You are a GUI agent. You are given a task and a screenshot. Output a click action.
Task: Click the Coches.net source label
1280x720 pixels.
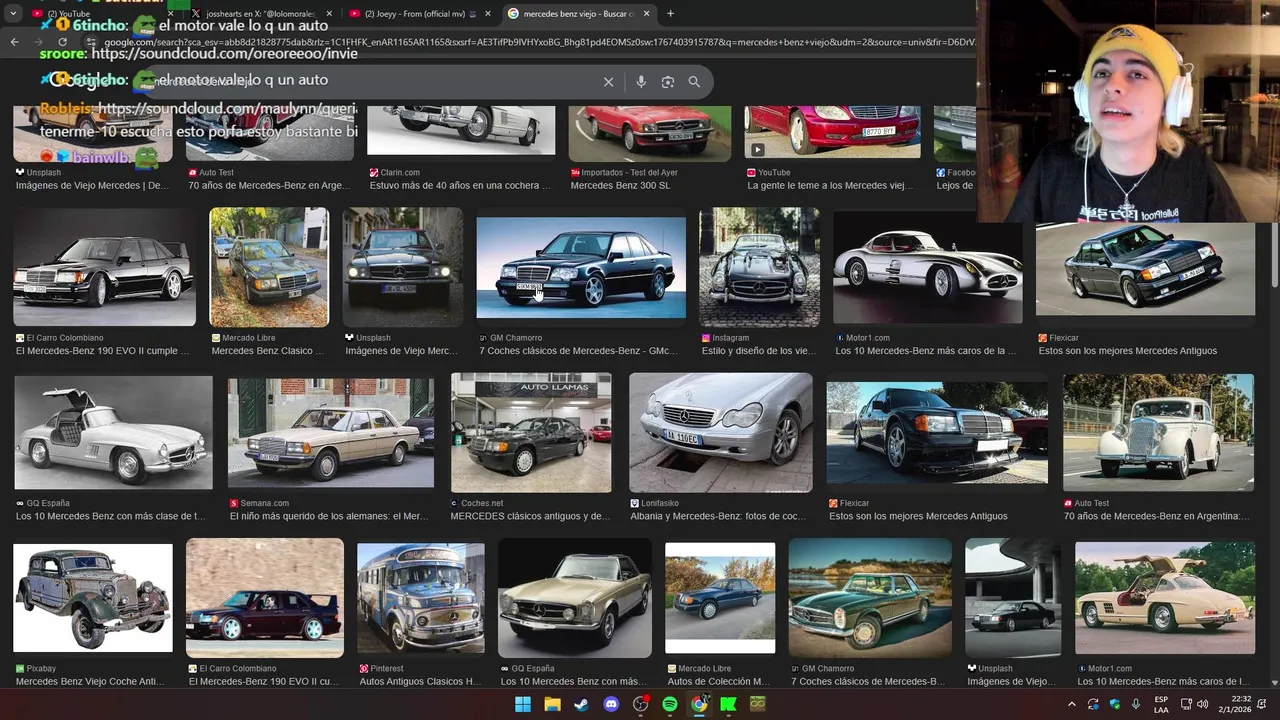[482, 503]
